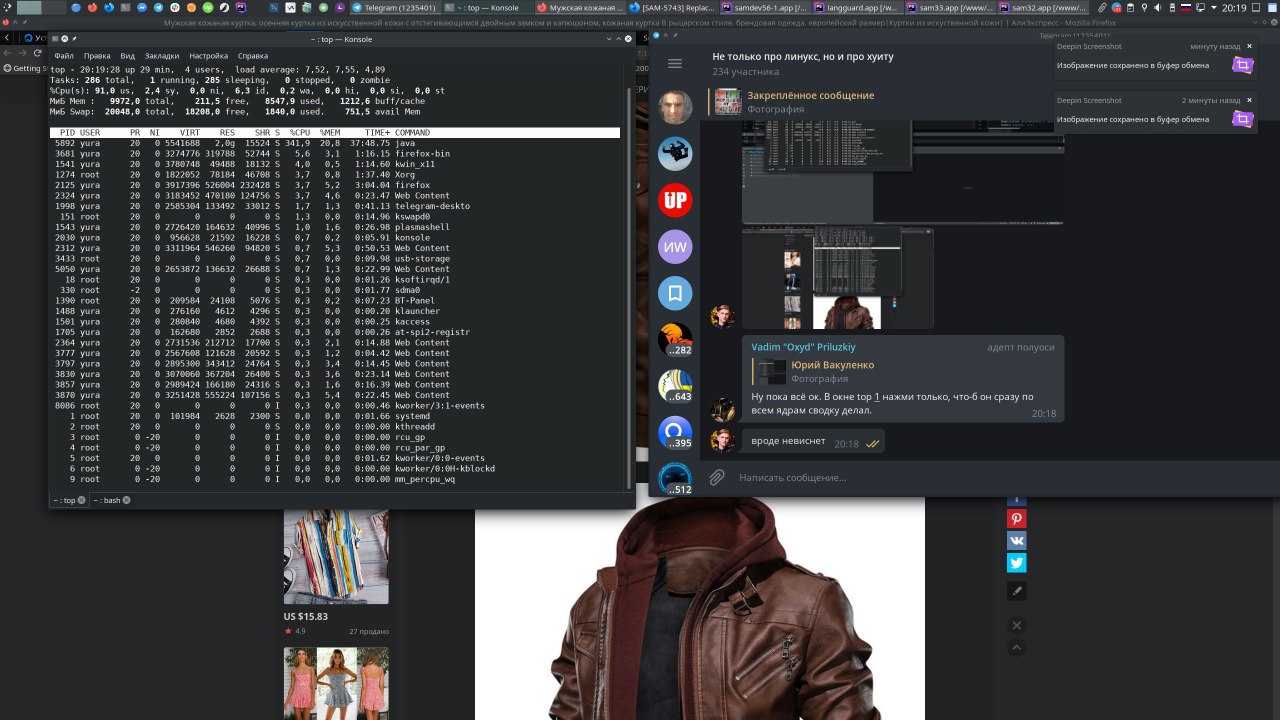Open the colorful shirts product thumbnail

tap(336, 557)
